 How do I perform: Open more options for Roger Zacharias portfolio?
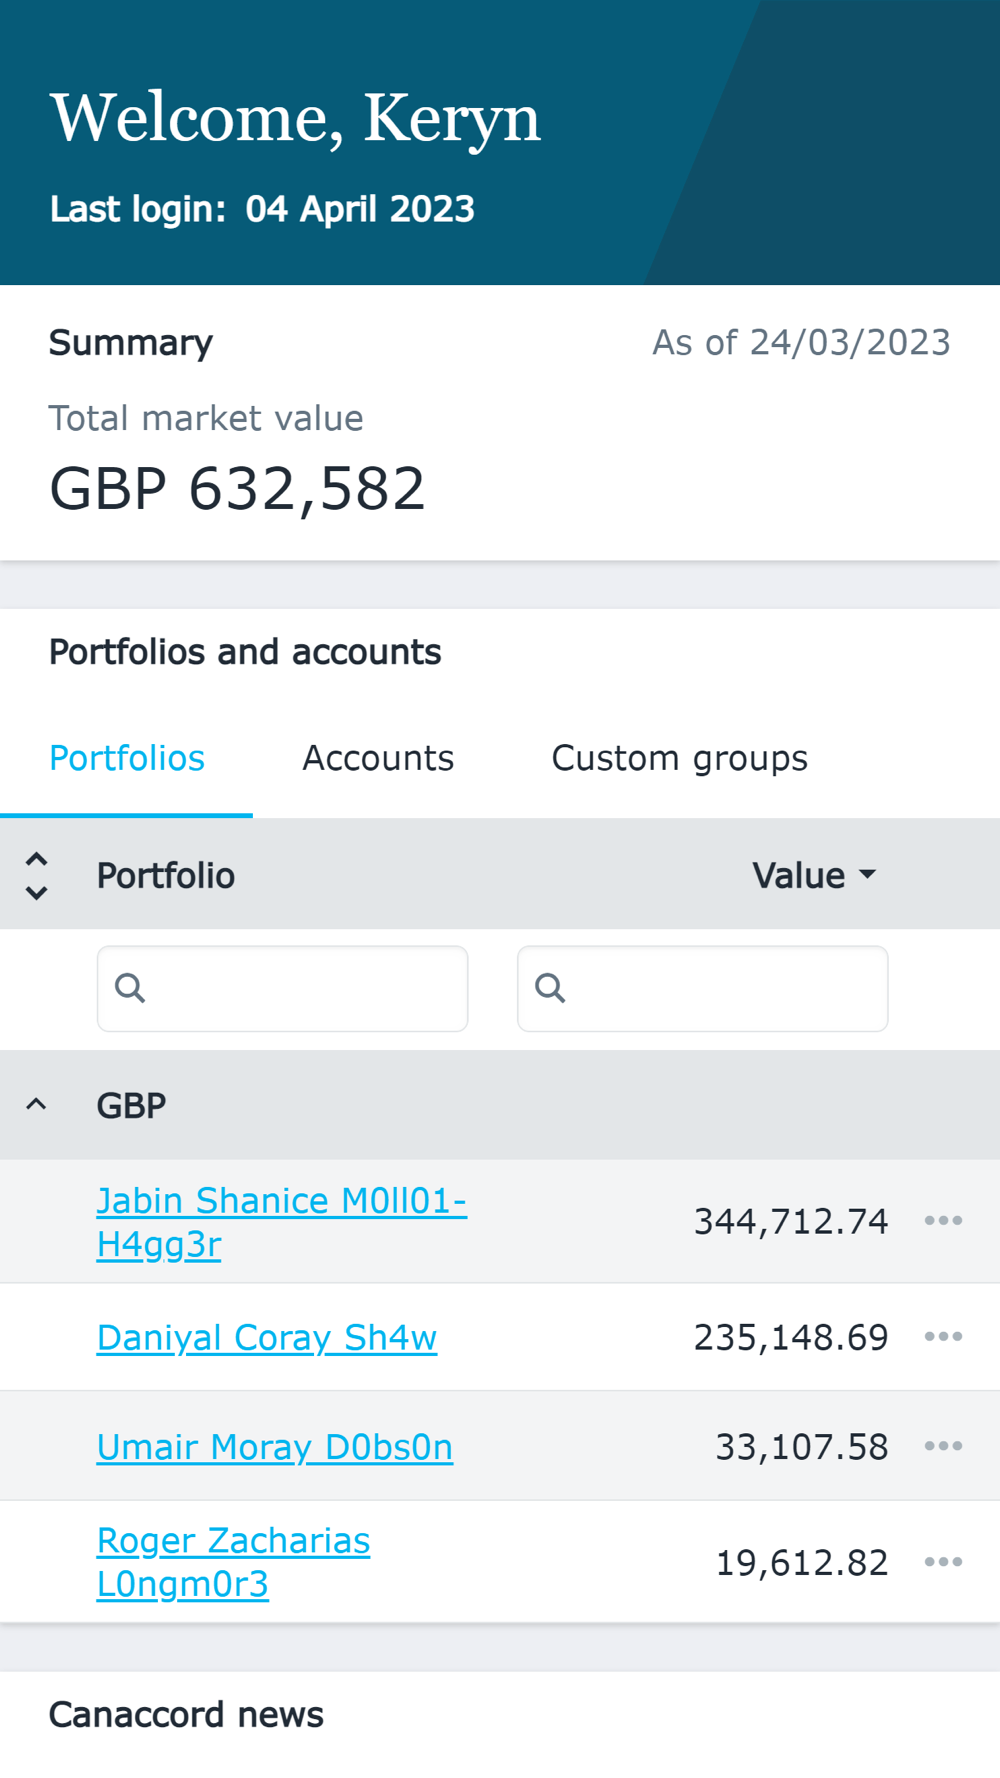[x=943, y=1562]
